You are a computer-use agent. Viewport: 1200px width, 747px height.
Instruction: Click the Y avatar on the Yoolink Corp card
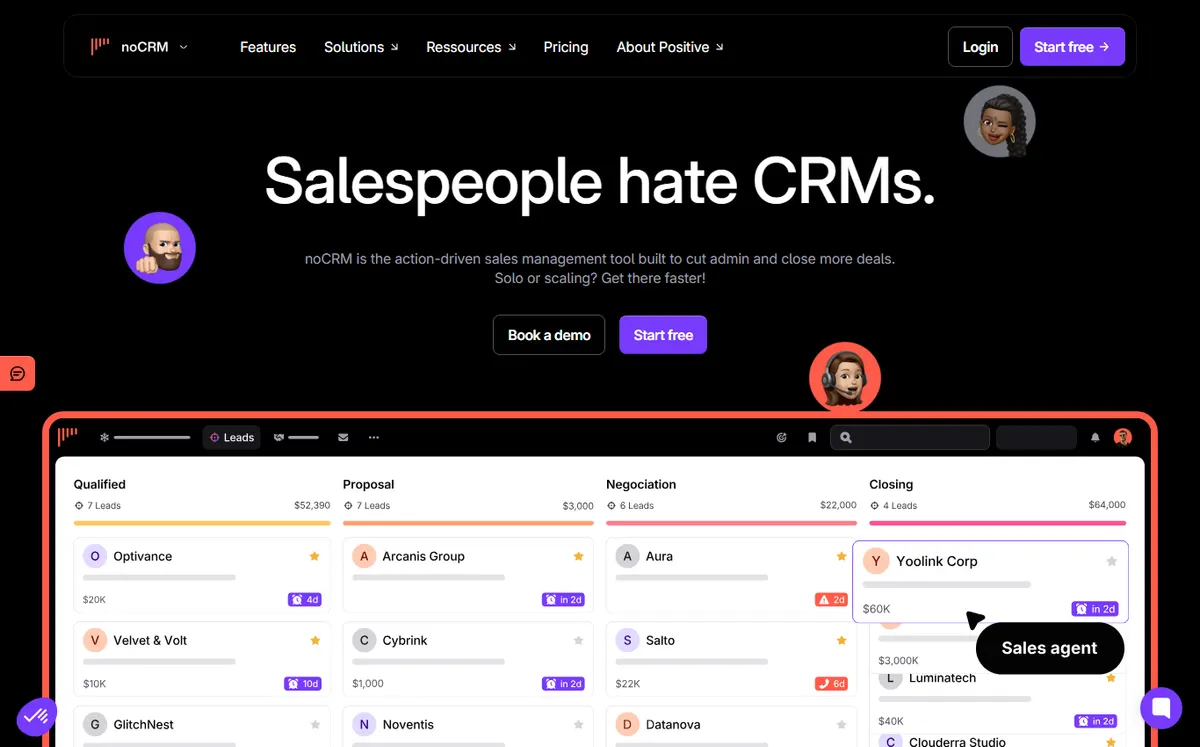coord(876,561)
